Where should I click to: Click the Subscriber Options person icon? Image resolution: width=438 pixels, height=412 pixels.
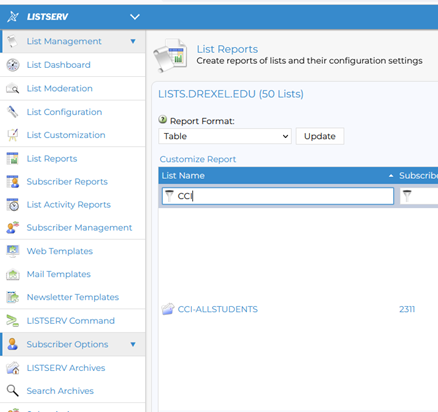pyautogui.click(x=13, y=344)
